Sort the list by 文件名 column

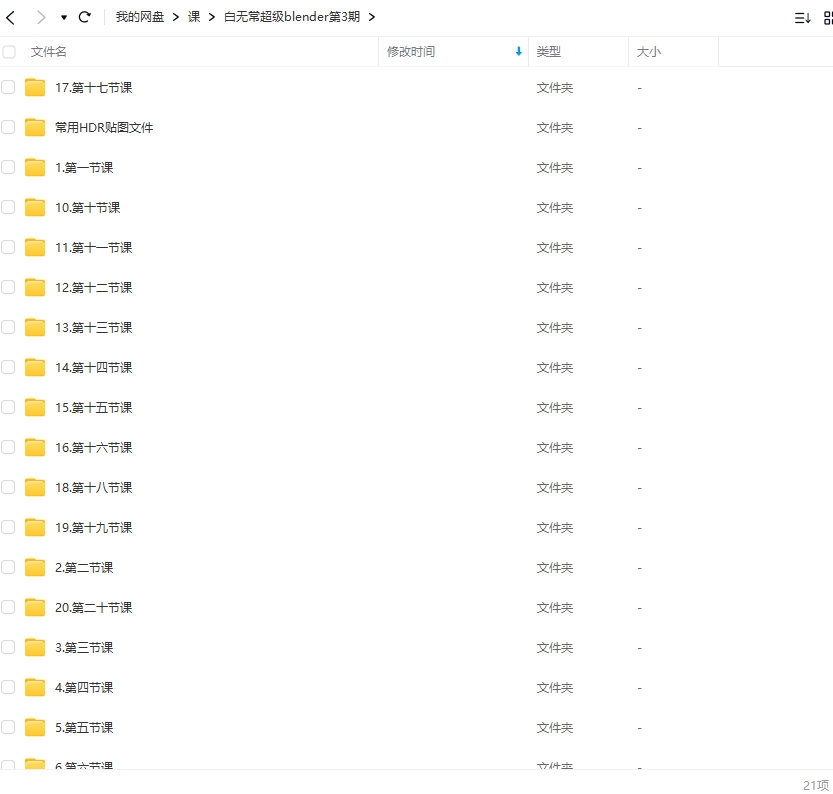49,51
